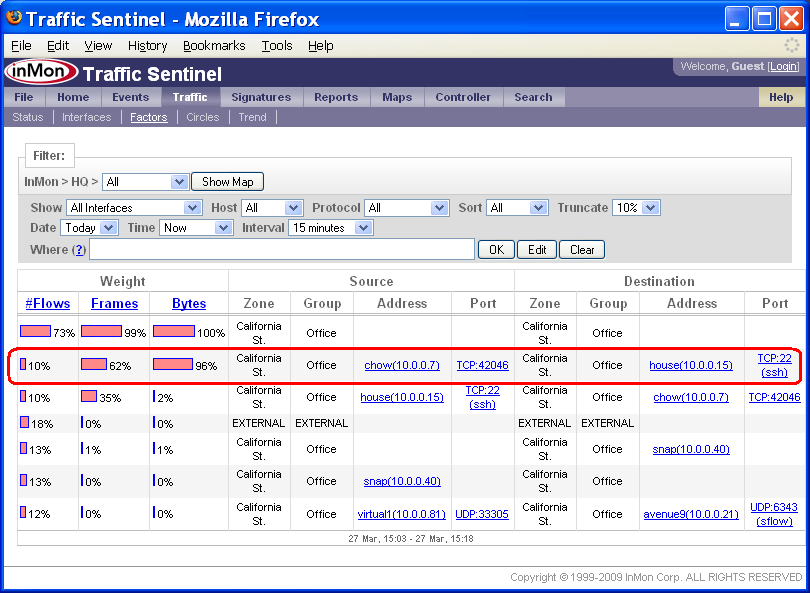
Task: Click the inMon logo
Action: pyautogui.click(x=41, y=71)
